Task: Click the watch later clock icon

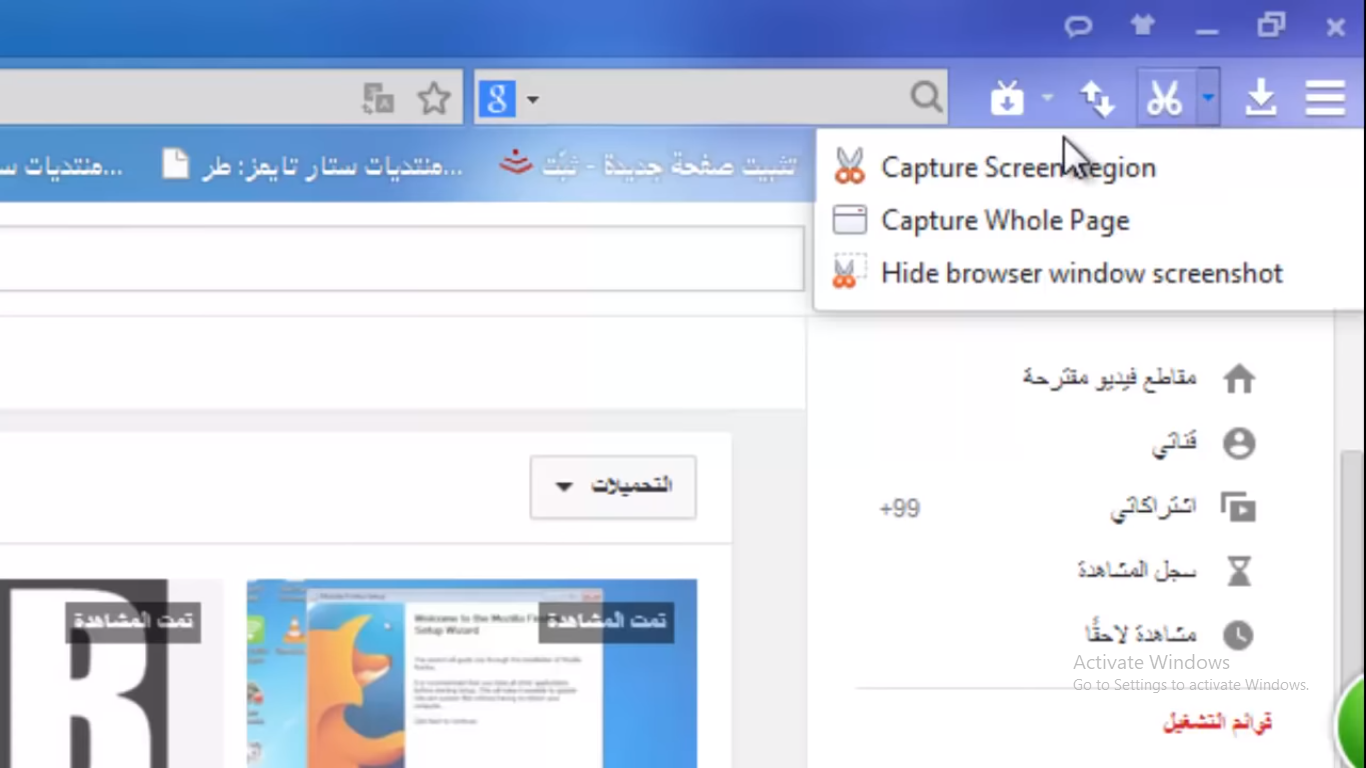Action: coord(1240,634)
